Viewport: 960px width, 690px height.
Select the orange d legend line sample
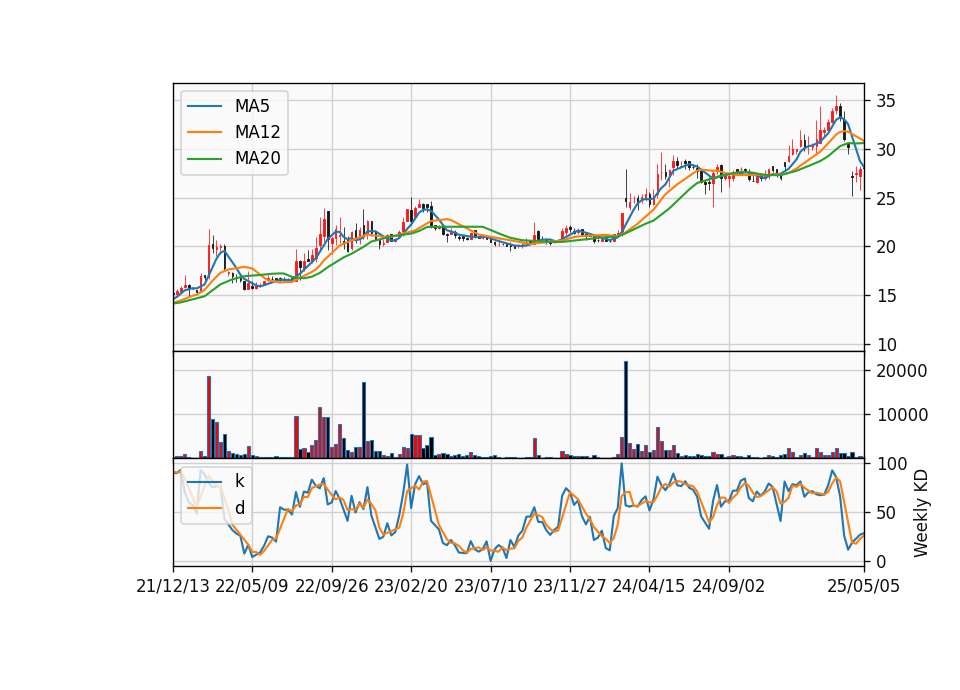tap(204, 508)
